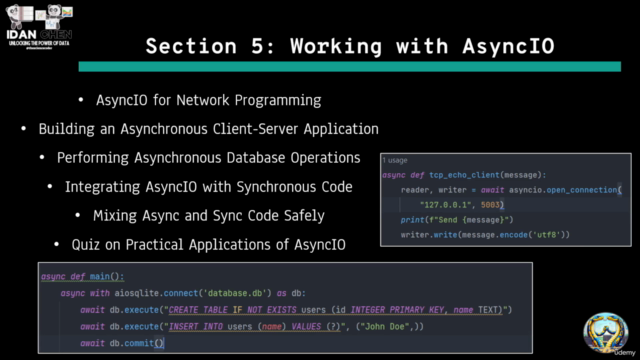Click the 'await db.commit()' line
This screenshot has height=360, width=640.
[122, 343]
